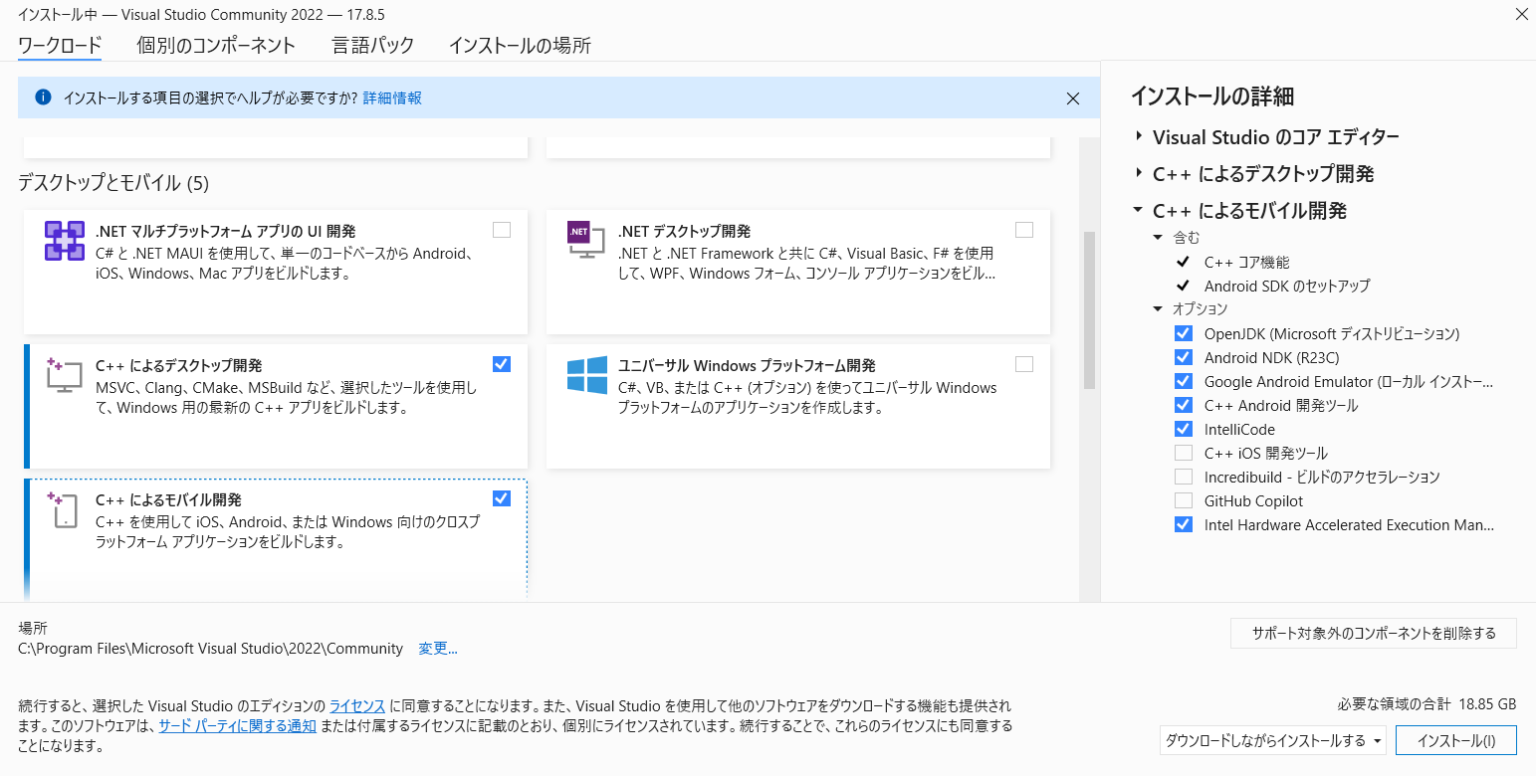
Task: Click the .NET デスクトップ開発 monitor icon
Action: pos(585,241)
